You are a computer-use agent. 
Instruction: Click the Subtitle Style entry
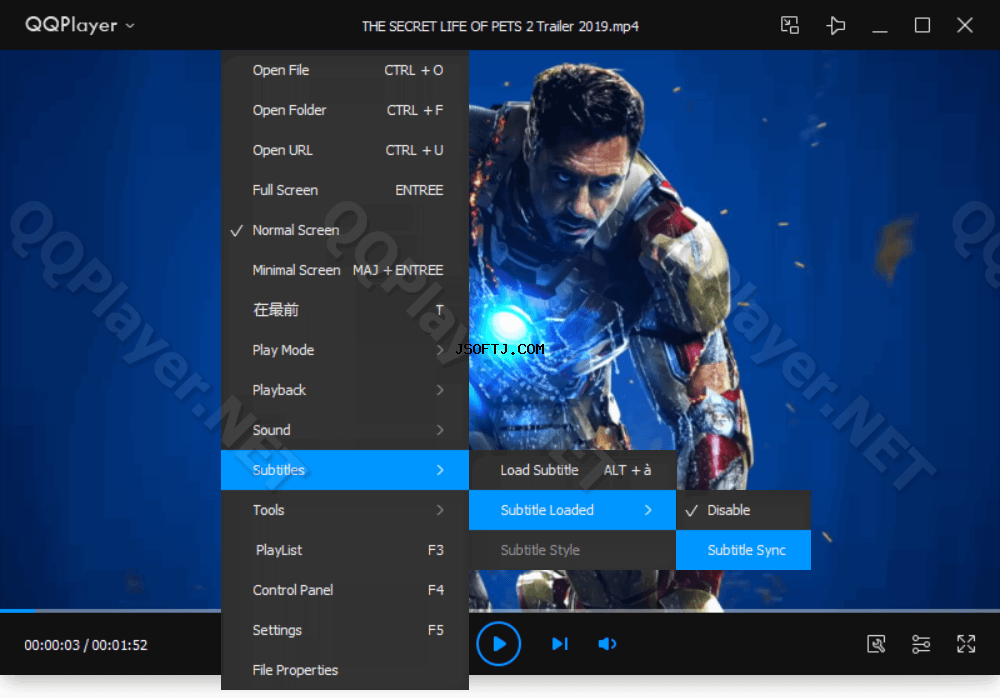coord(573,550)
